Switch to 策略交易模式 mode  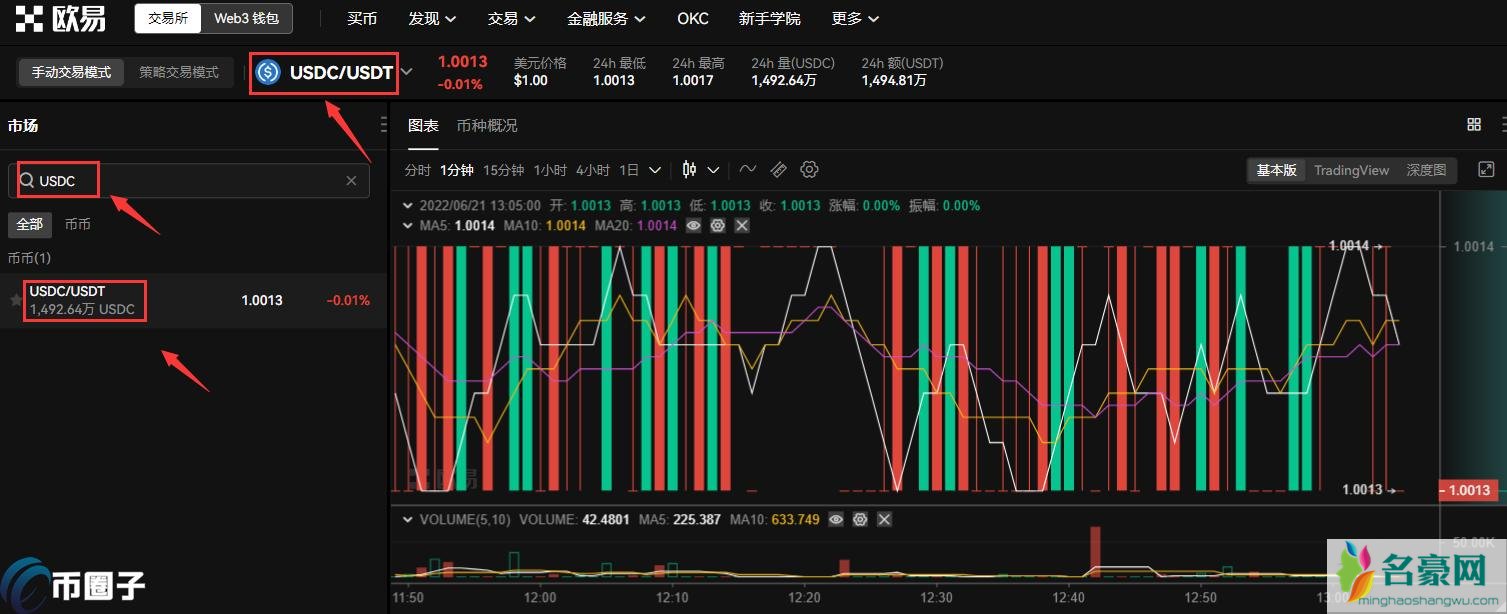[179, 72]
